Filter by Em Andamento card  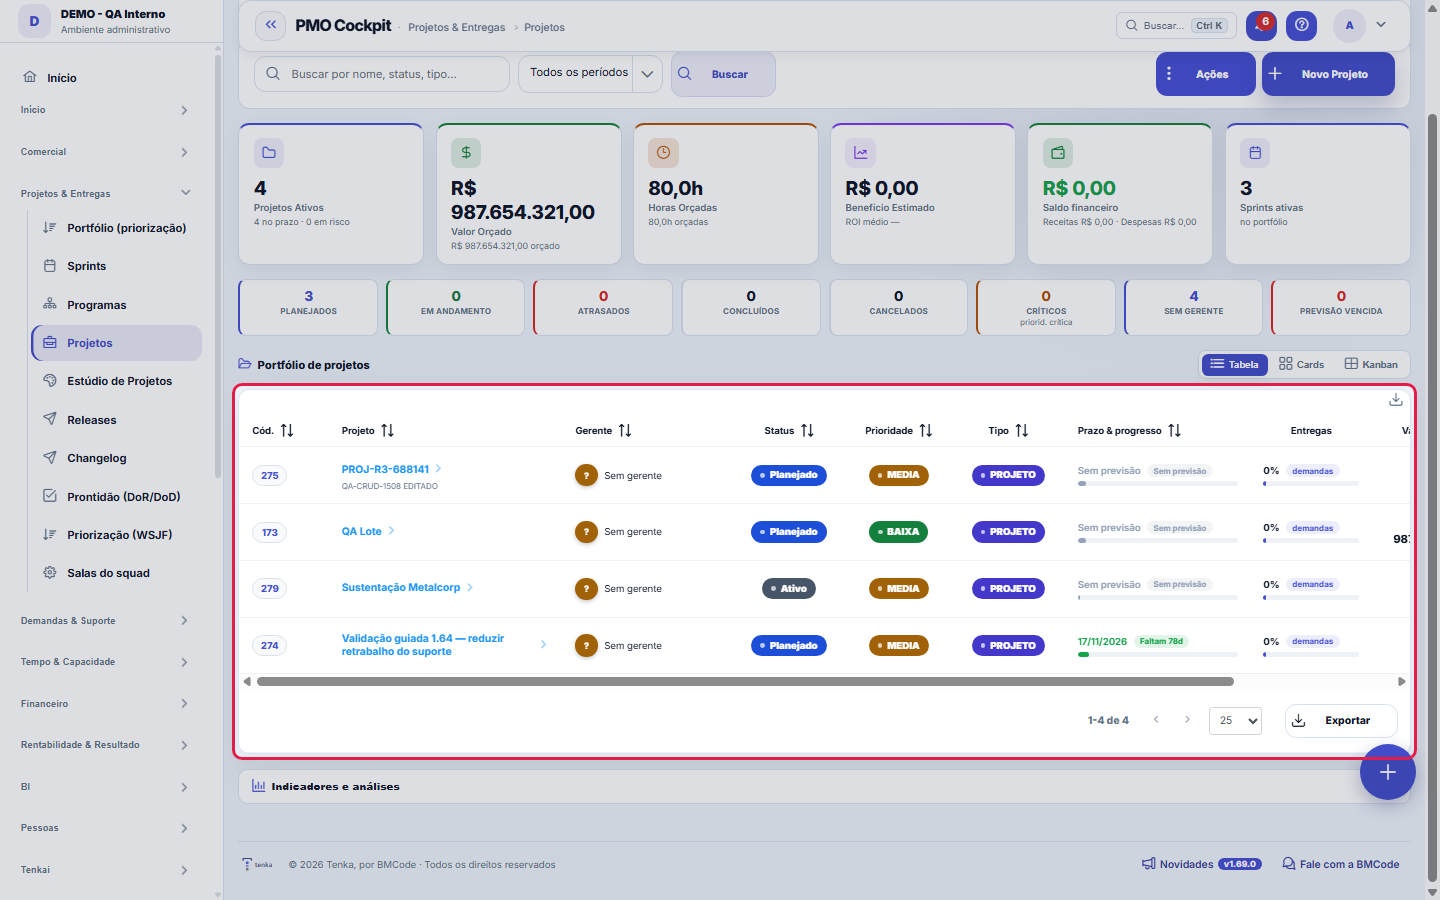coord(456,307)
